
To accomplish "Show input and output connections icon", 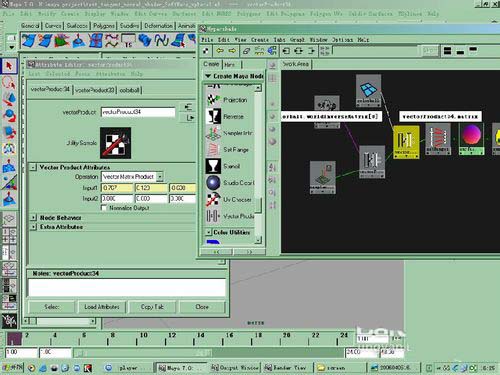I will [x=298, y=51].
